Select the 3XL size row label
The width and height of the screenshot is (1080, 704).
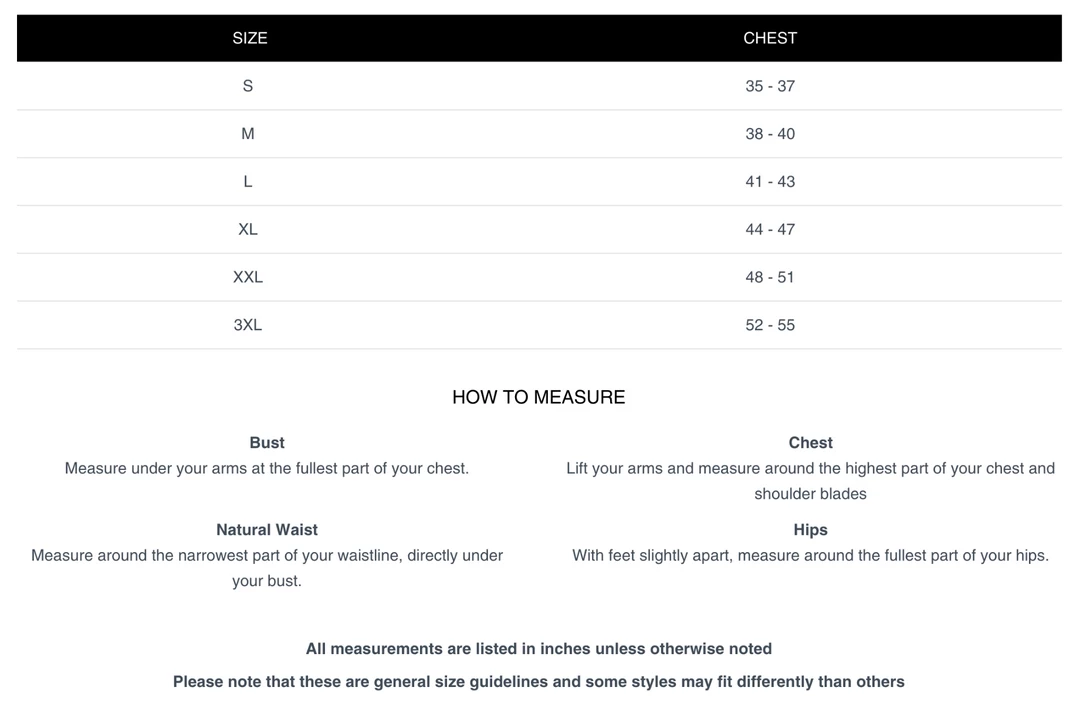click(x=248, y=325)
